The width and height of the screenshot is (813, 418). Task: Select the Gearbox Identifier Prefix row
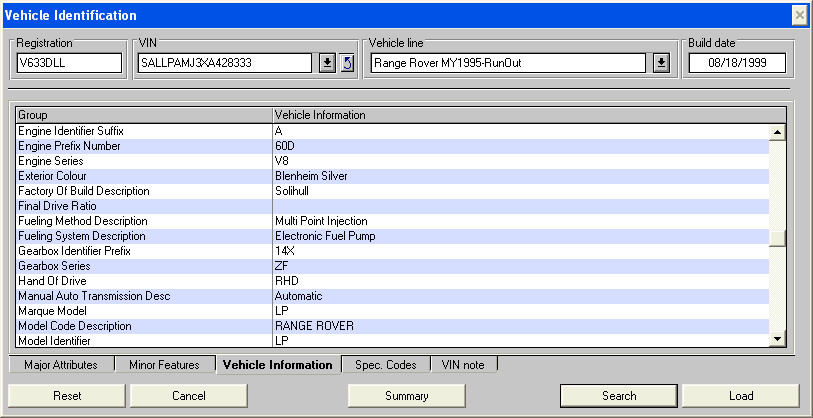(393, 252)
